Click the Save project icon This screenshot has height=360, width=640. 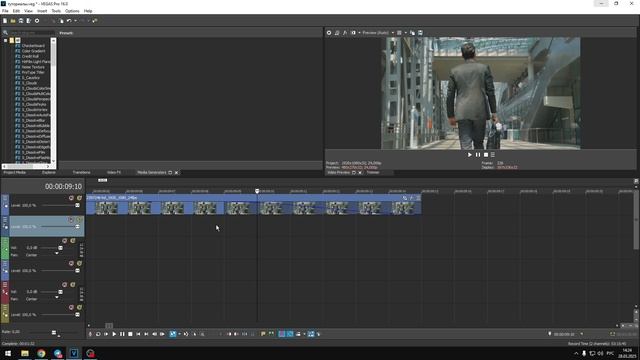[21, 21]
